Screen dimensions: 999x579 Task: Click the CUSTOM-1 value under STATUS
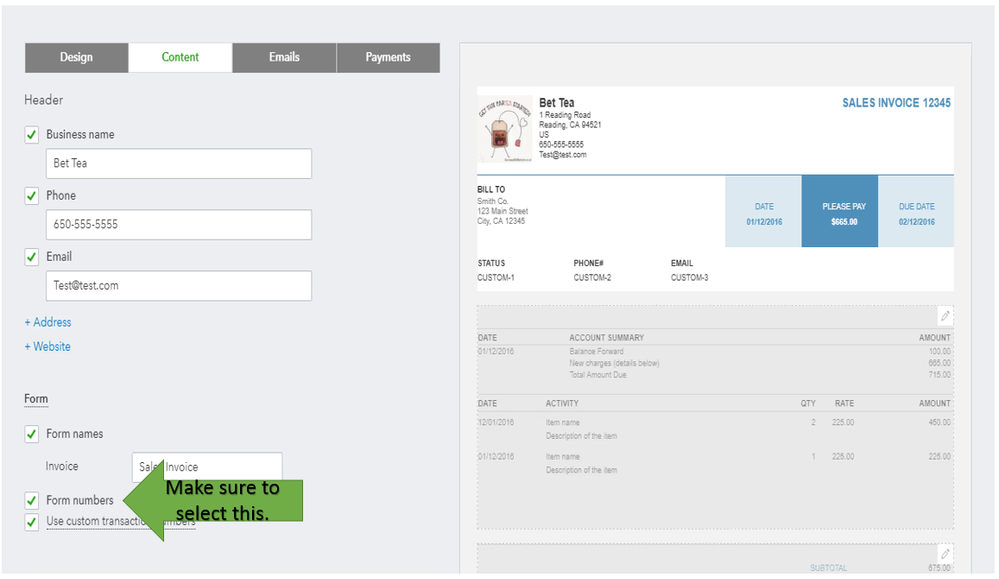(496, 278)
